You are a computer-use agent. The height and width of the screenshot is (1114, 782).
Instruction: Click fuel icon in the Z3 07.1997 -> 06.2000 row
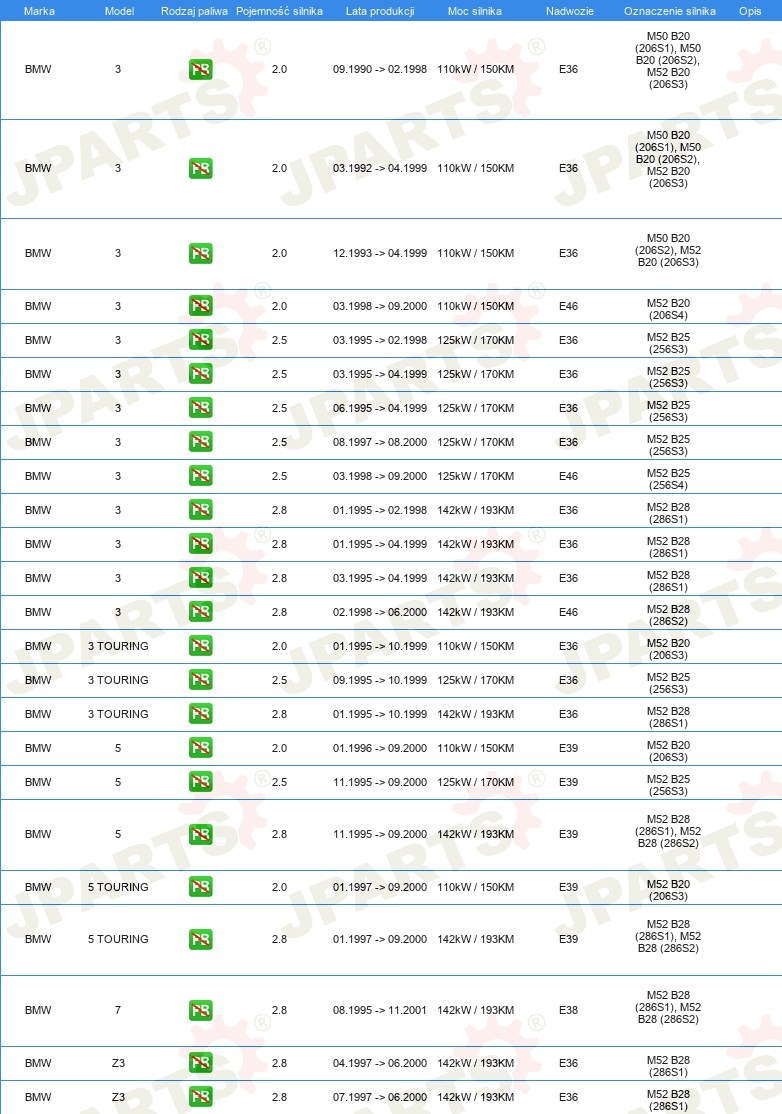click(x=201, y=1097)
